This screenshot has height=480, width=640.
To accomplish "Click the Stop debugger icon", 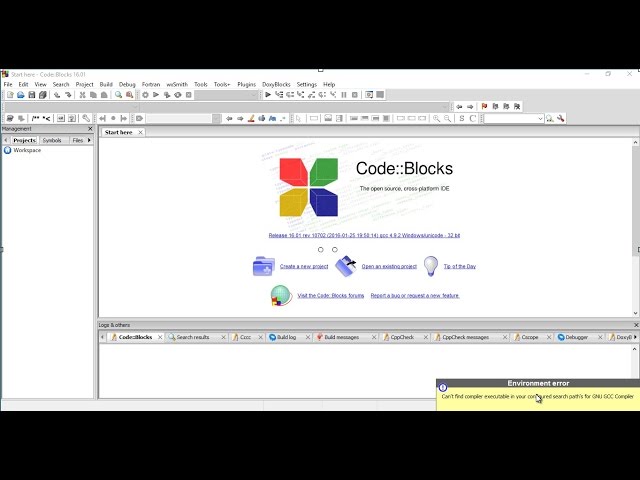I will [355, 95].
